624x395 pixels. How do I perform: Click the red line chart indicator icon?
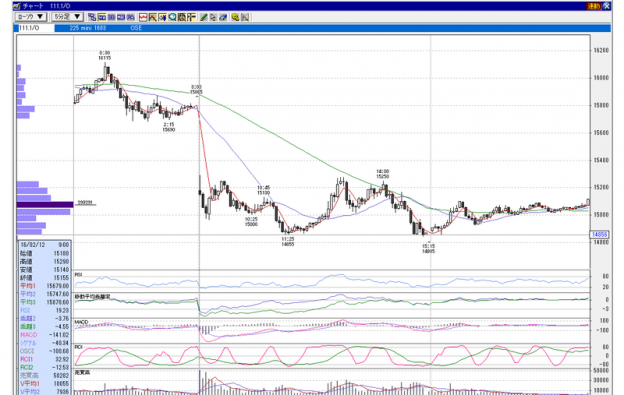(143, 17)
